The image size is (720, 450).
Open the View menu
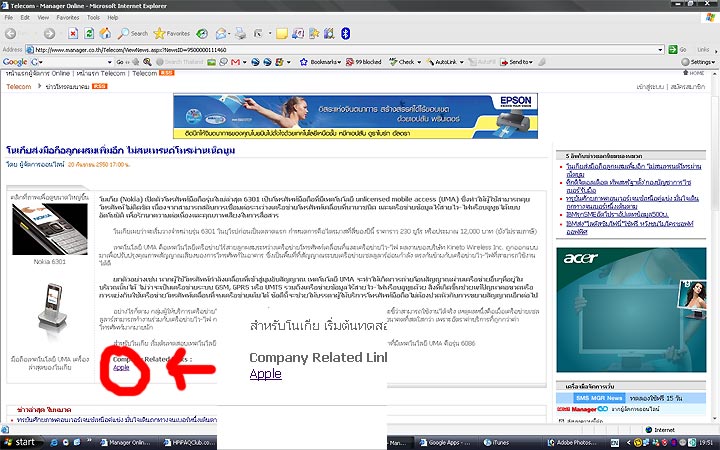click(x=43, y=17)
